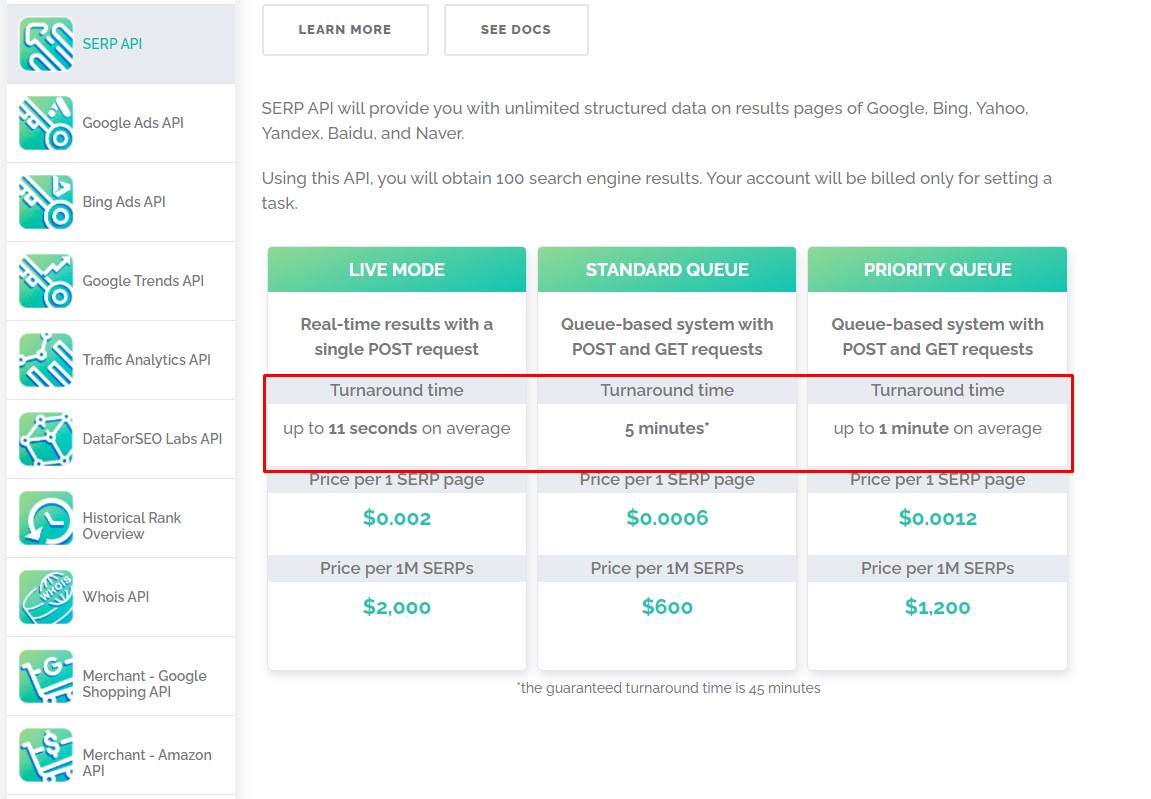Click the Merchant Amazon API cart icon

[x=46, y=755]
